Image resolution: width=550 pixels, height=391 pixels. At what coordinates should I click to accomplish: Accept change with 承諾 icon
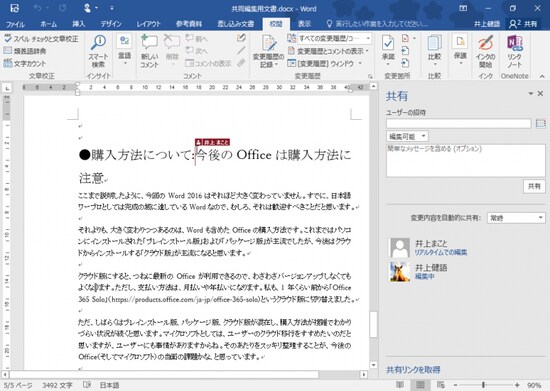(388, 51)
